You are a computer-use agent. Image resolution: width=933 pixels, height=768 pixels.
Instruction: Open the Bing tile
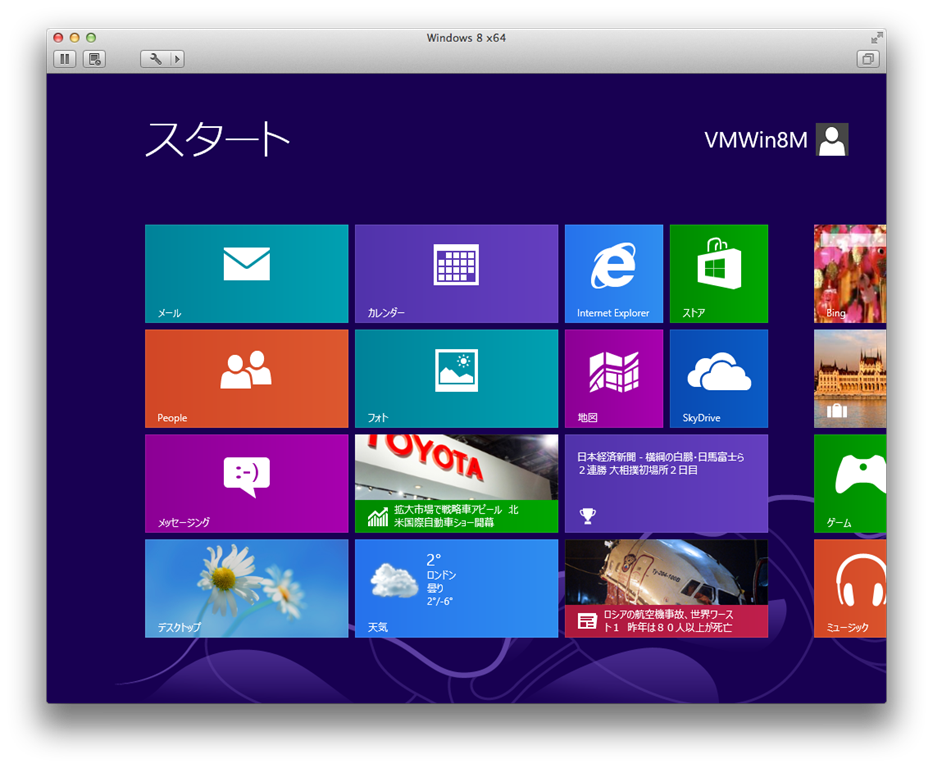(850, 274)
